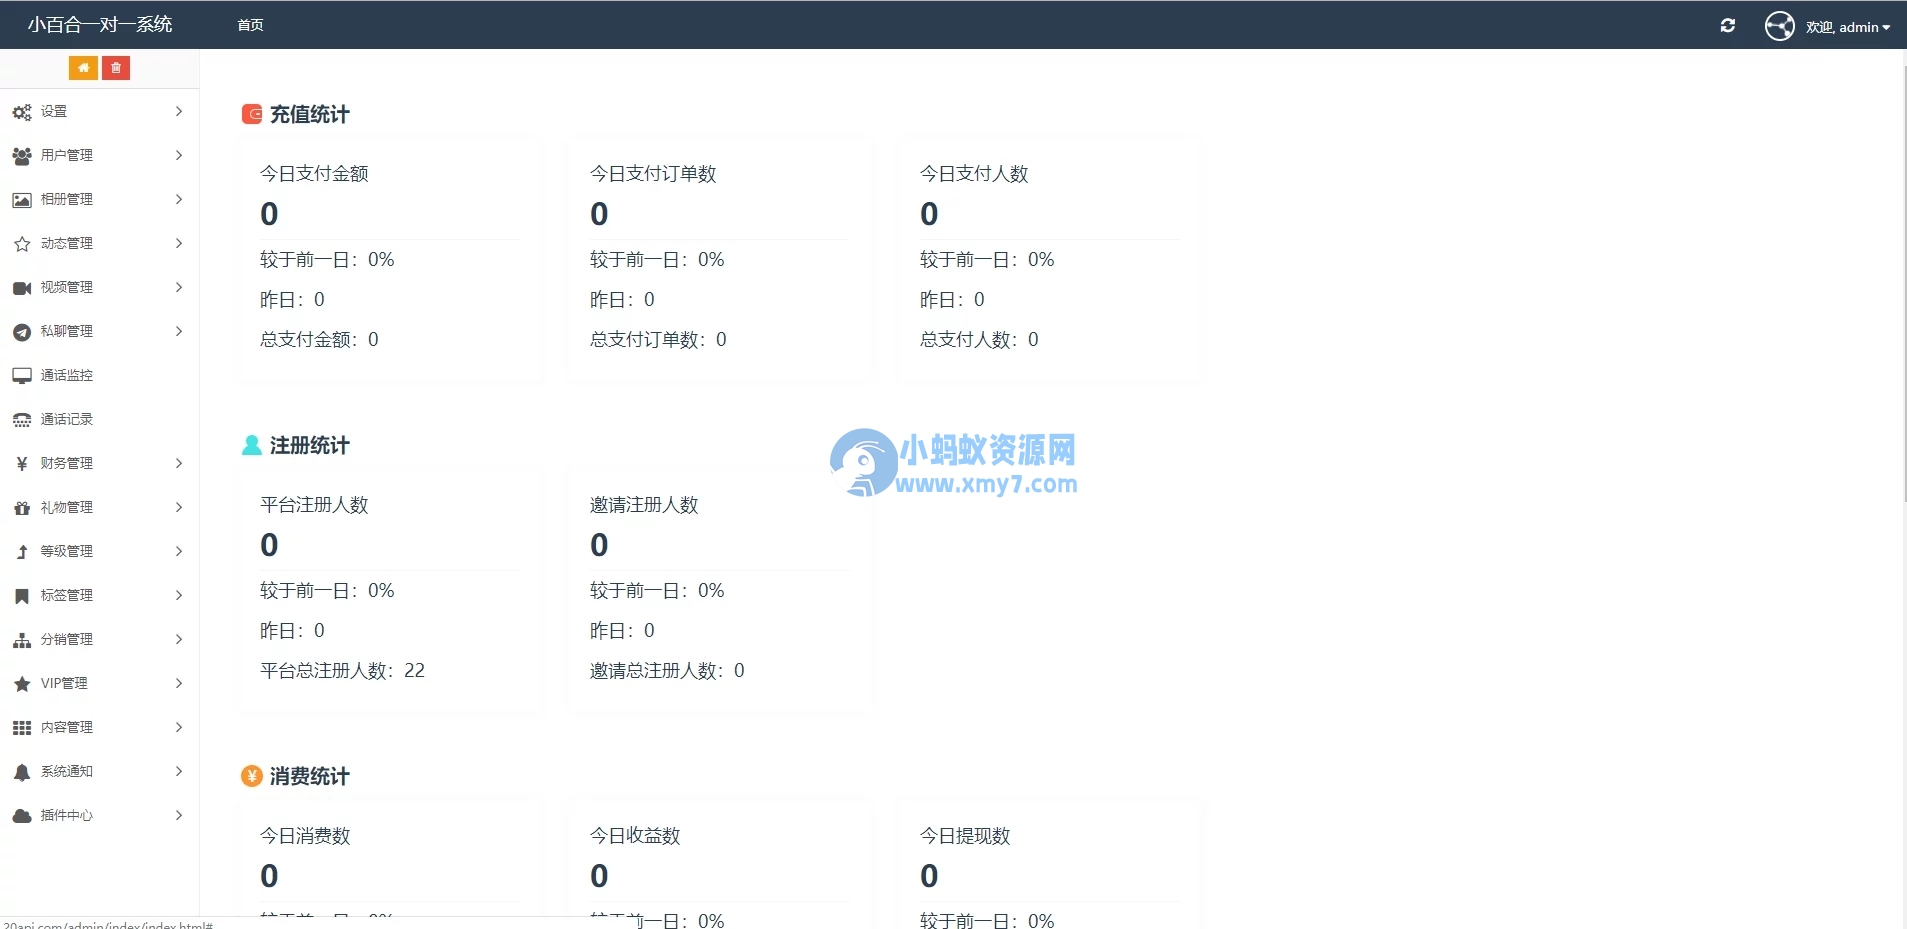
Task: Click the 私聊管理 sidebar icon
Action: 21,331
